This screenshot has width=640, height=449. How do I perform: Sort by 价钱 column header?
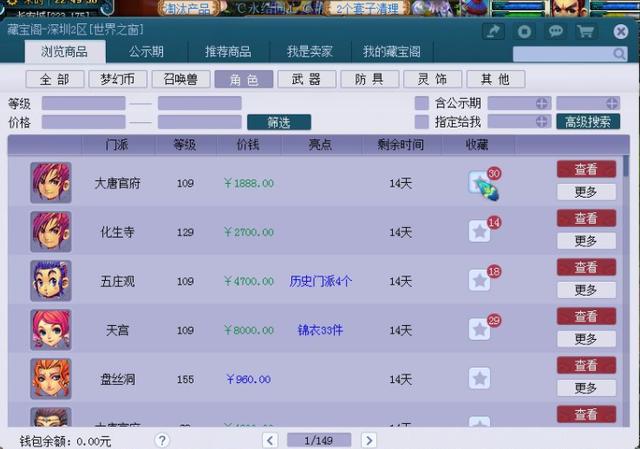tap(248, 144)
